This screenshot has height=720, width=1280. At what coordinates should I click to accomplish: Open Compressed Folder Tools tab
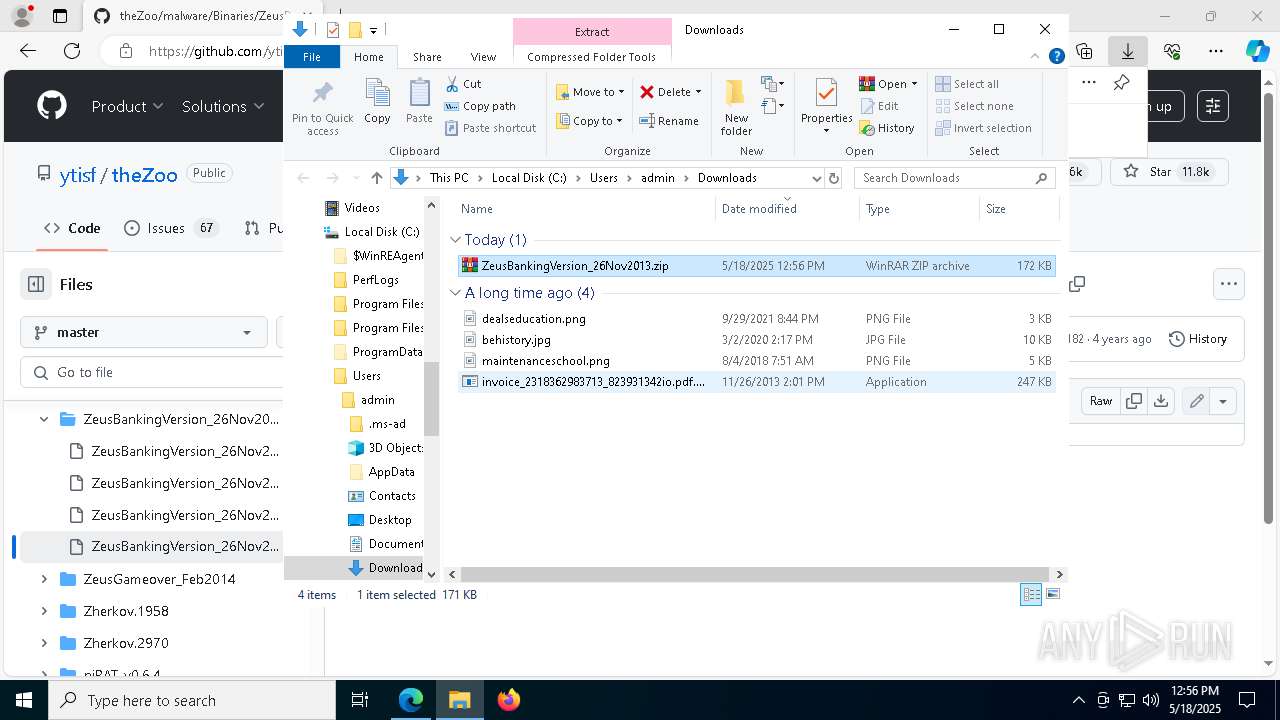click(592, 57)
